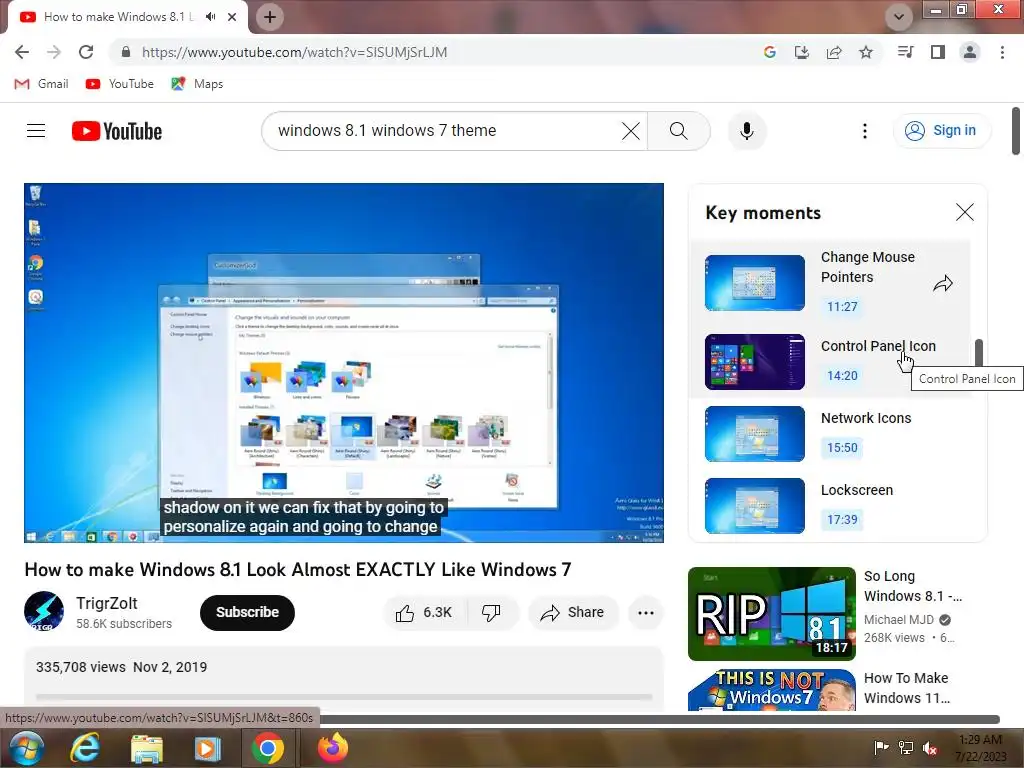
Task: Open the Action Center flag icon
Action: tap(881, 748)
